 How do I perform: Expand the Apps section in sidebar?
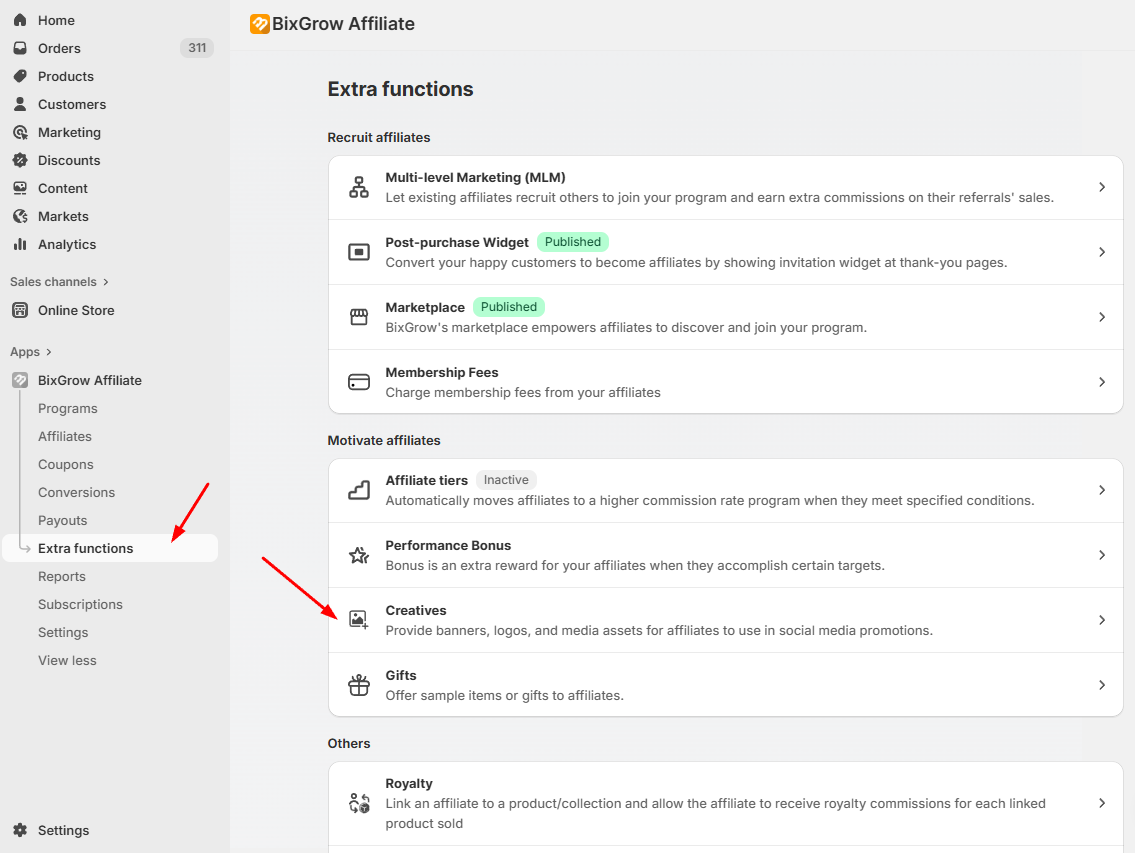[x=31, y=352]
